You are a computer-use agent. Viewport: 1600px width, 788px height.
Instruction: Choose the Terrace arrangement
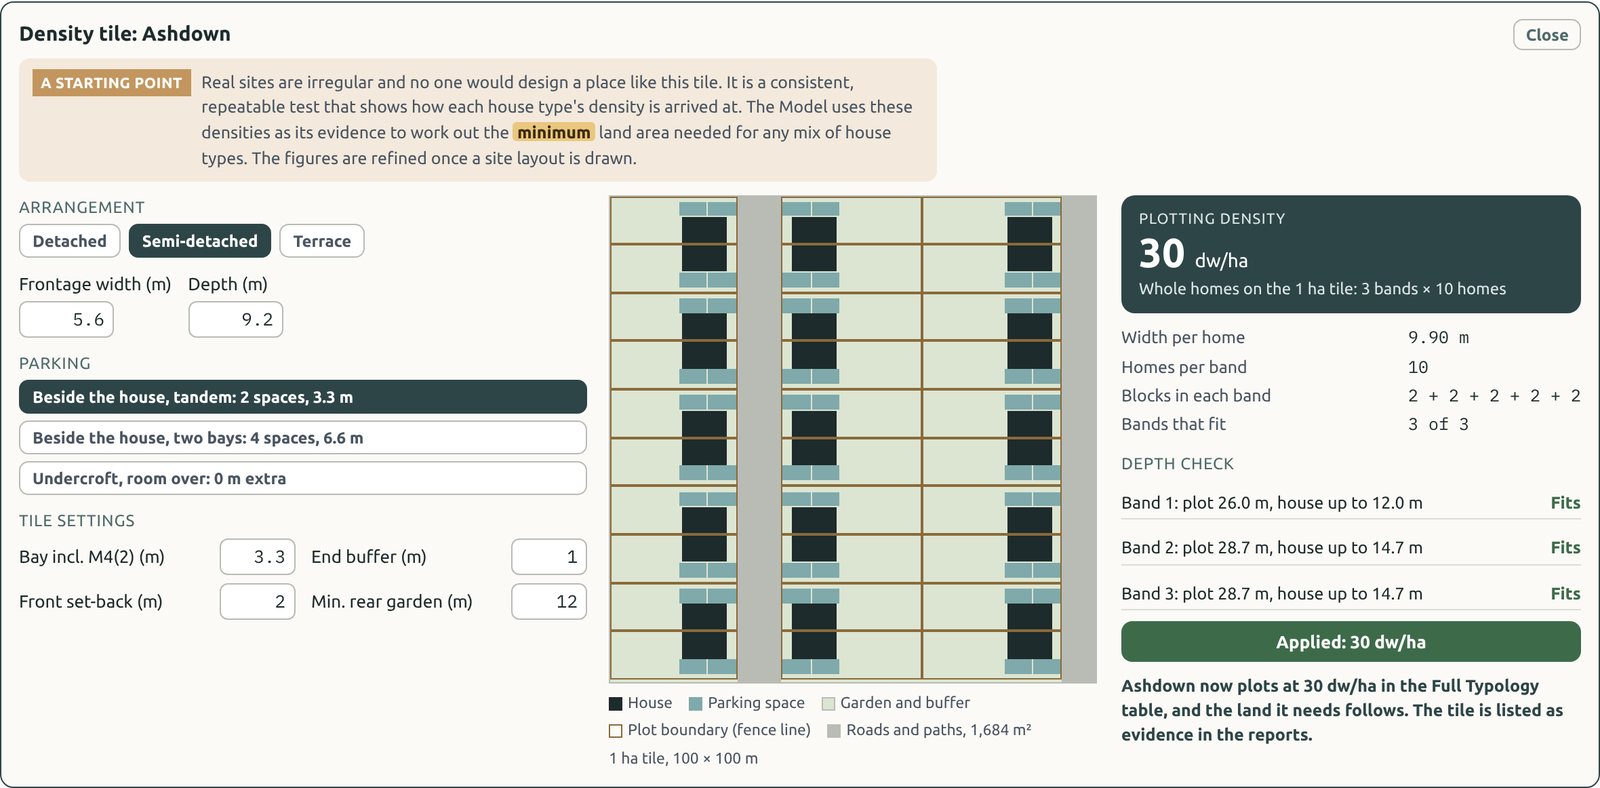pos(322,241)
